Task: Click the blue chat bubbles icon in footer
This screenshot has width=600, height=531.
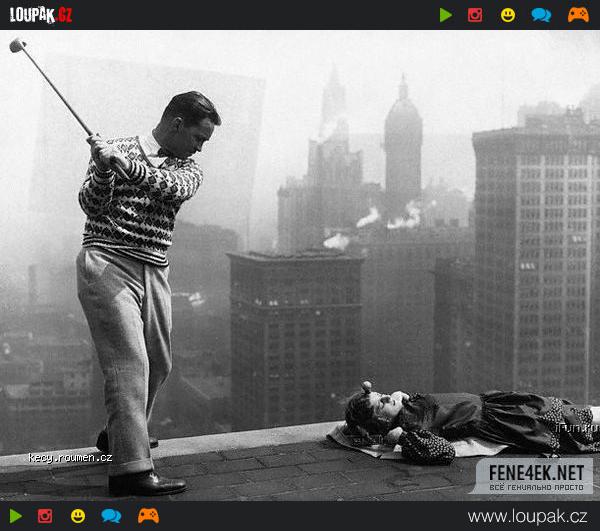Action: click(x=111, y=516)
